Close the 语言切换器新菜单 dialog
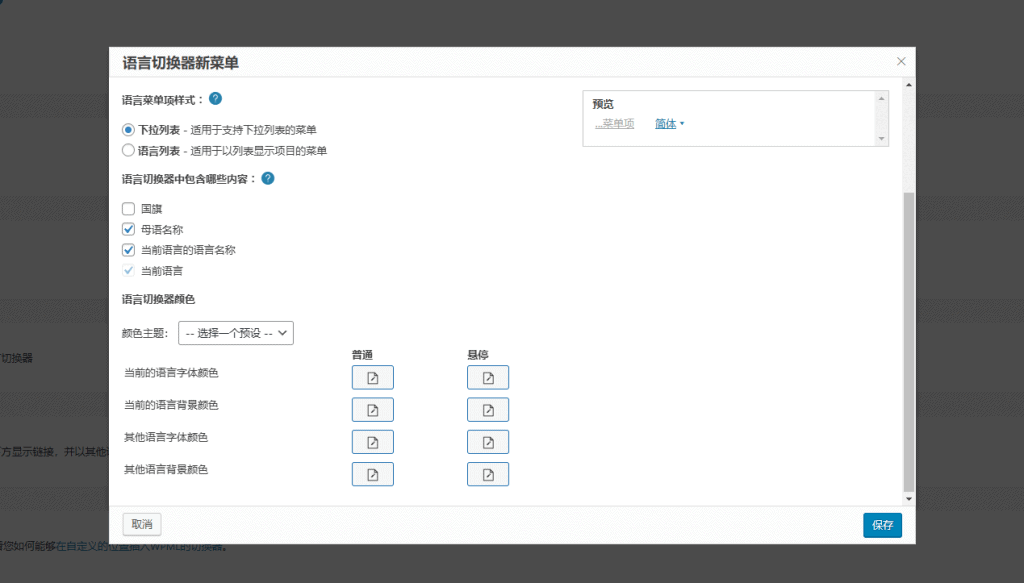1024x583 pixels. 901,61
